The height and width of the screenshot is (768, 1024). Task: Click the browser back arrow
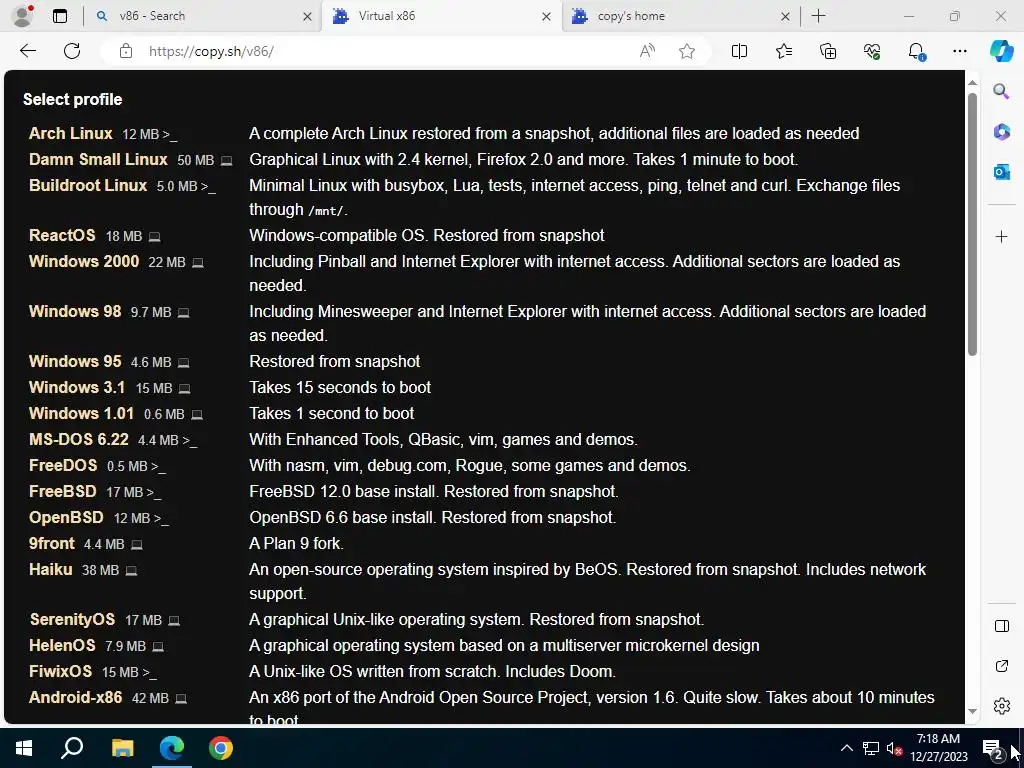click(x=27, y=51)
